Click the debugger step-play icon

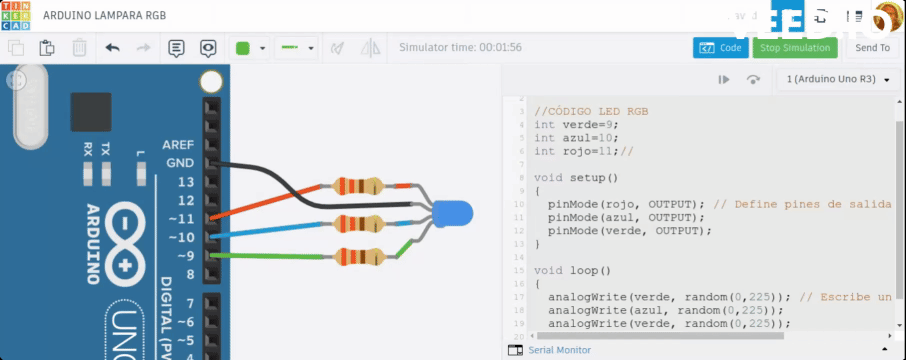pos(724,80)
